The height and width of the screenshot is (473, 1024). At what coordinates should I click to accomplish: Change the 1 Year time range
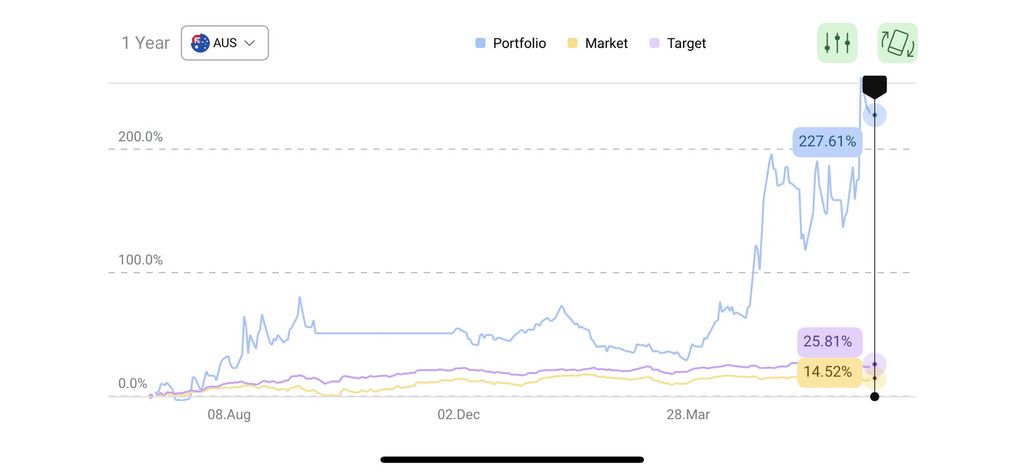(x=145, y=43)
